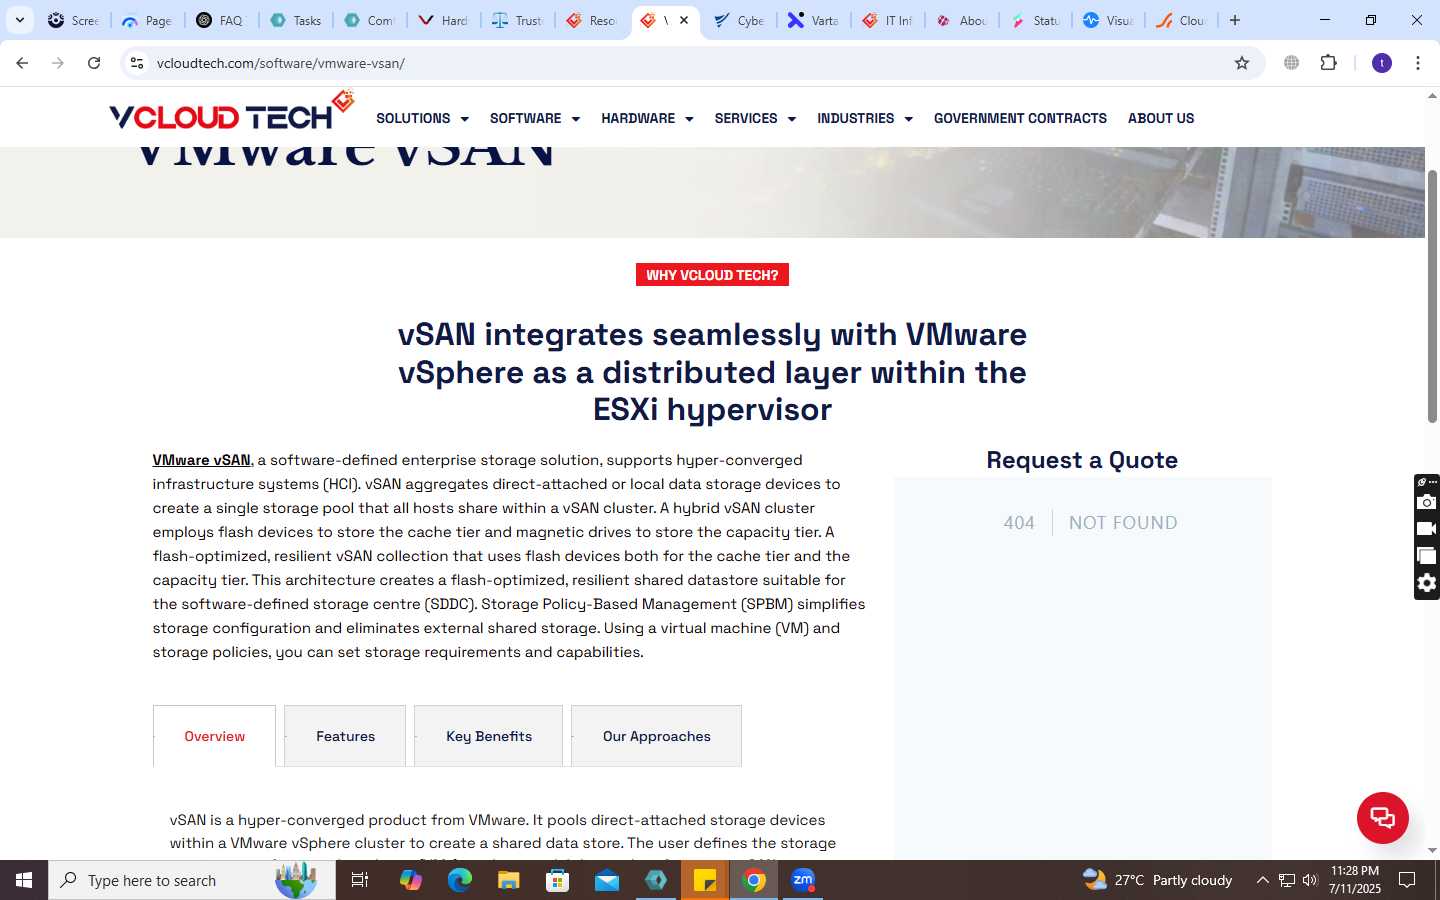Follow the VMware vSAN hyperlink
This screenshot has height=900, width=1440.
pos(201,460)
